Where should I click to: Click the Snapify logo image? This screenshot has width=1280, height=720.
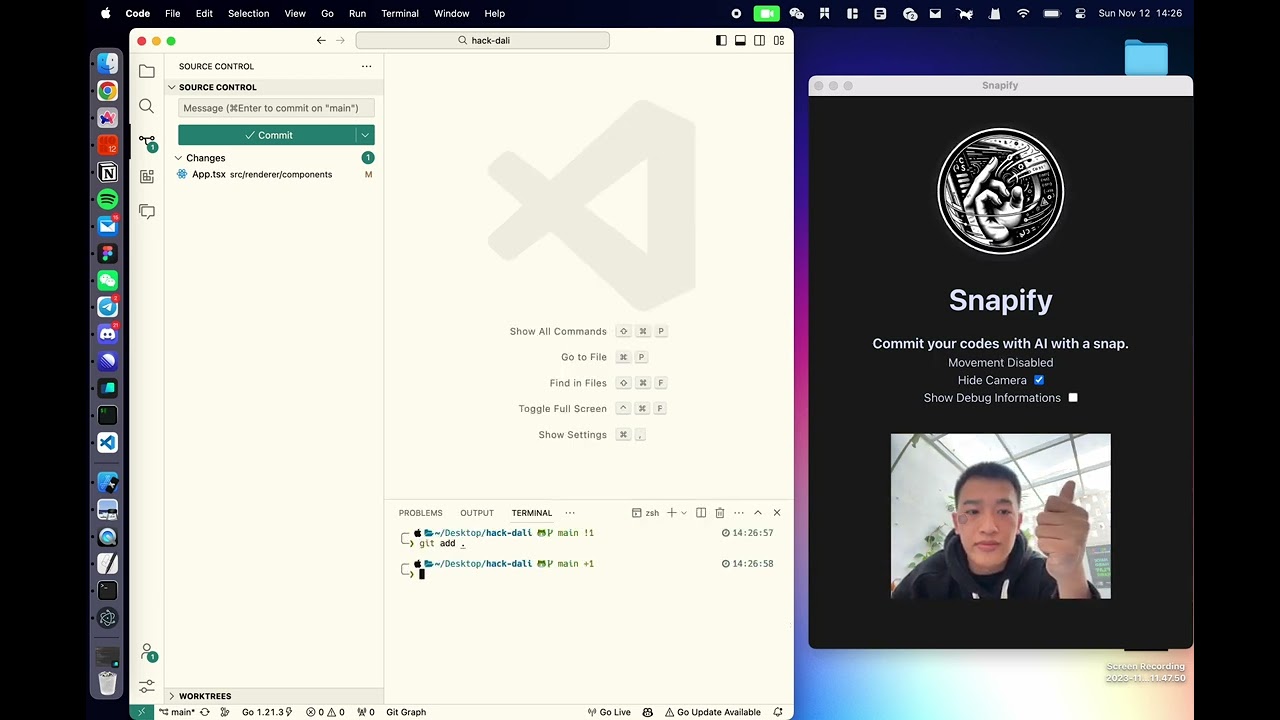[x=1000, y=191]
